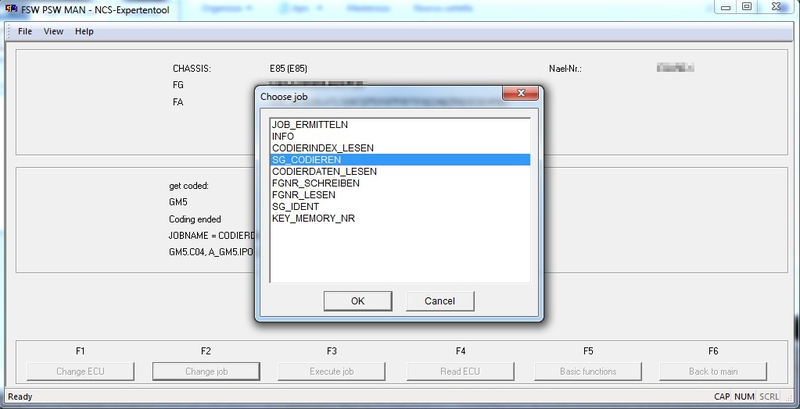Click the Change job button

(206, 371)
